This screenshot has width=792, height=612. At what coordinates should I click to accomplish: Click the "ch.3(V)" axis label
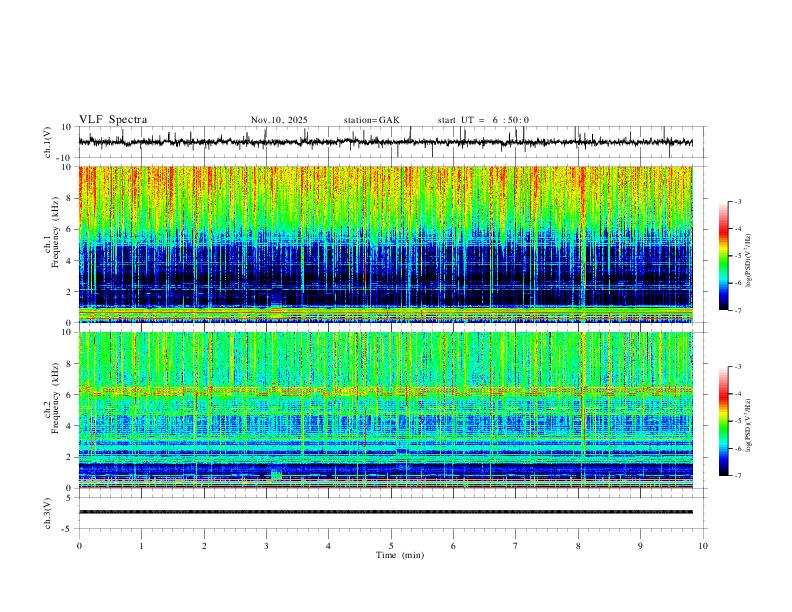coord(48,513)
